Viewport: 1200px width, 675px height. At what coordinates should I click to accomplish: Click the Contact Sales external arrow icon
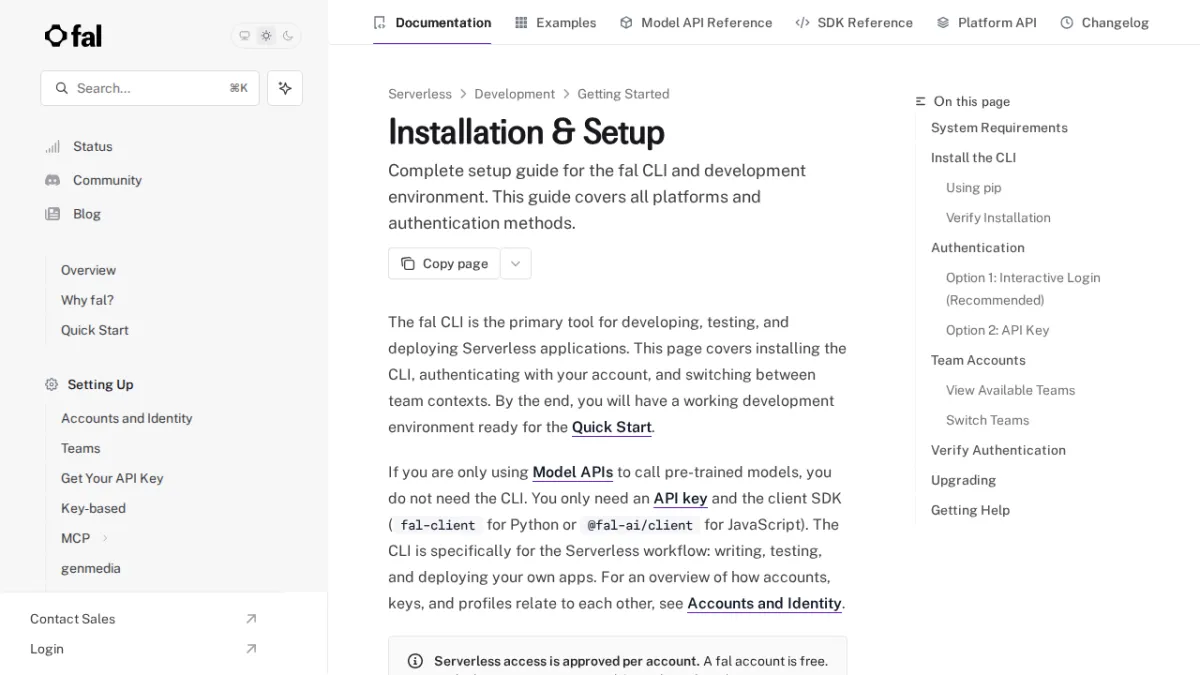[251, 619]
